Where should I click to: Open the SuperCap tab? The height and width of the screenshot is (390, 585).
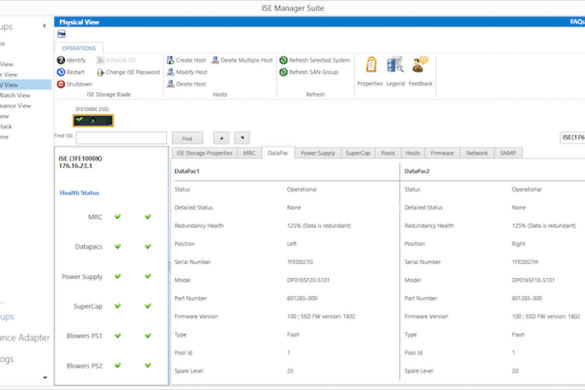point(358,153)
